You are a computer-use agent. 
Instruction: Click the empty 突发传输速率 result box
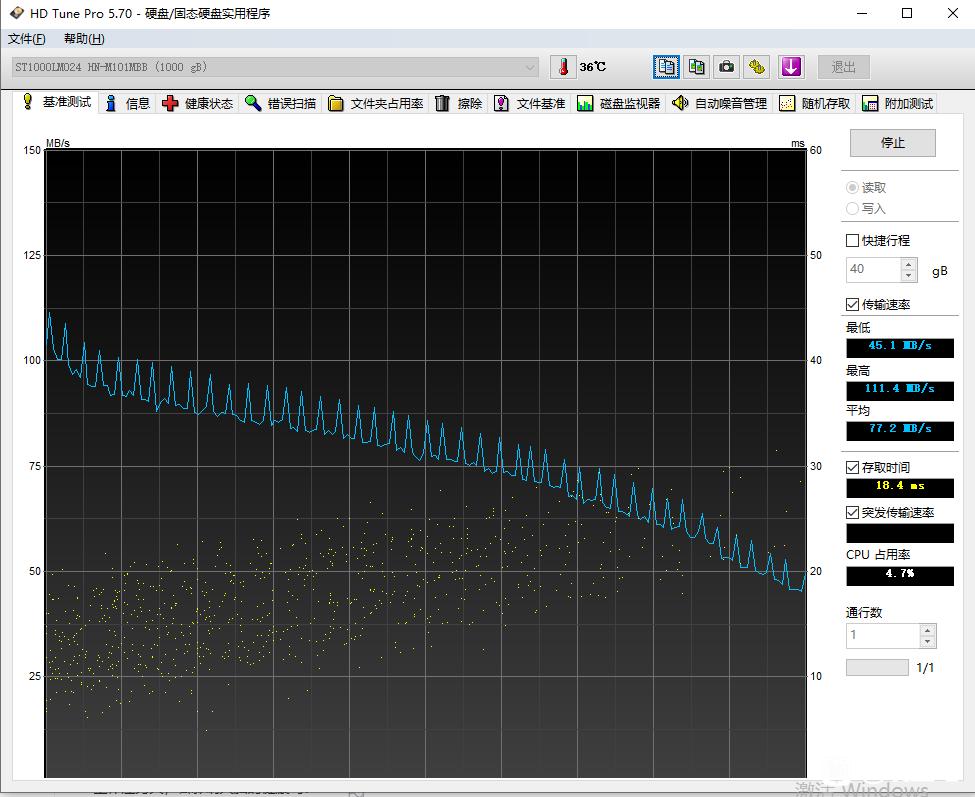[899, 533]
